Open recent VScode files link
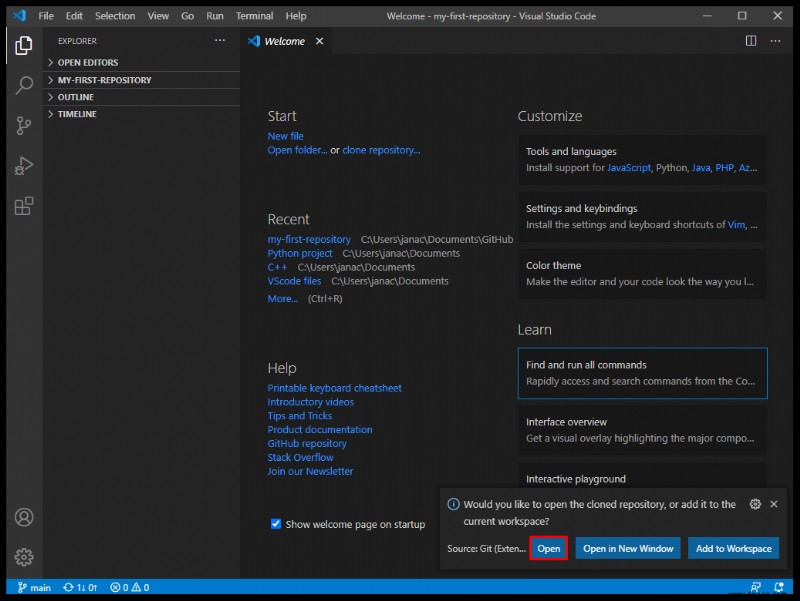 tap(294, 281)
